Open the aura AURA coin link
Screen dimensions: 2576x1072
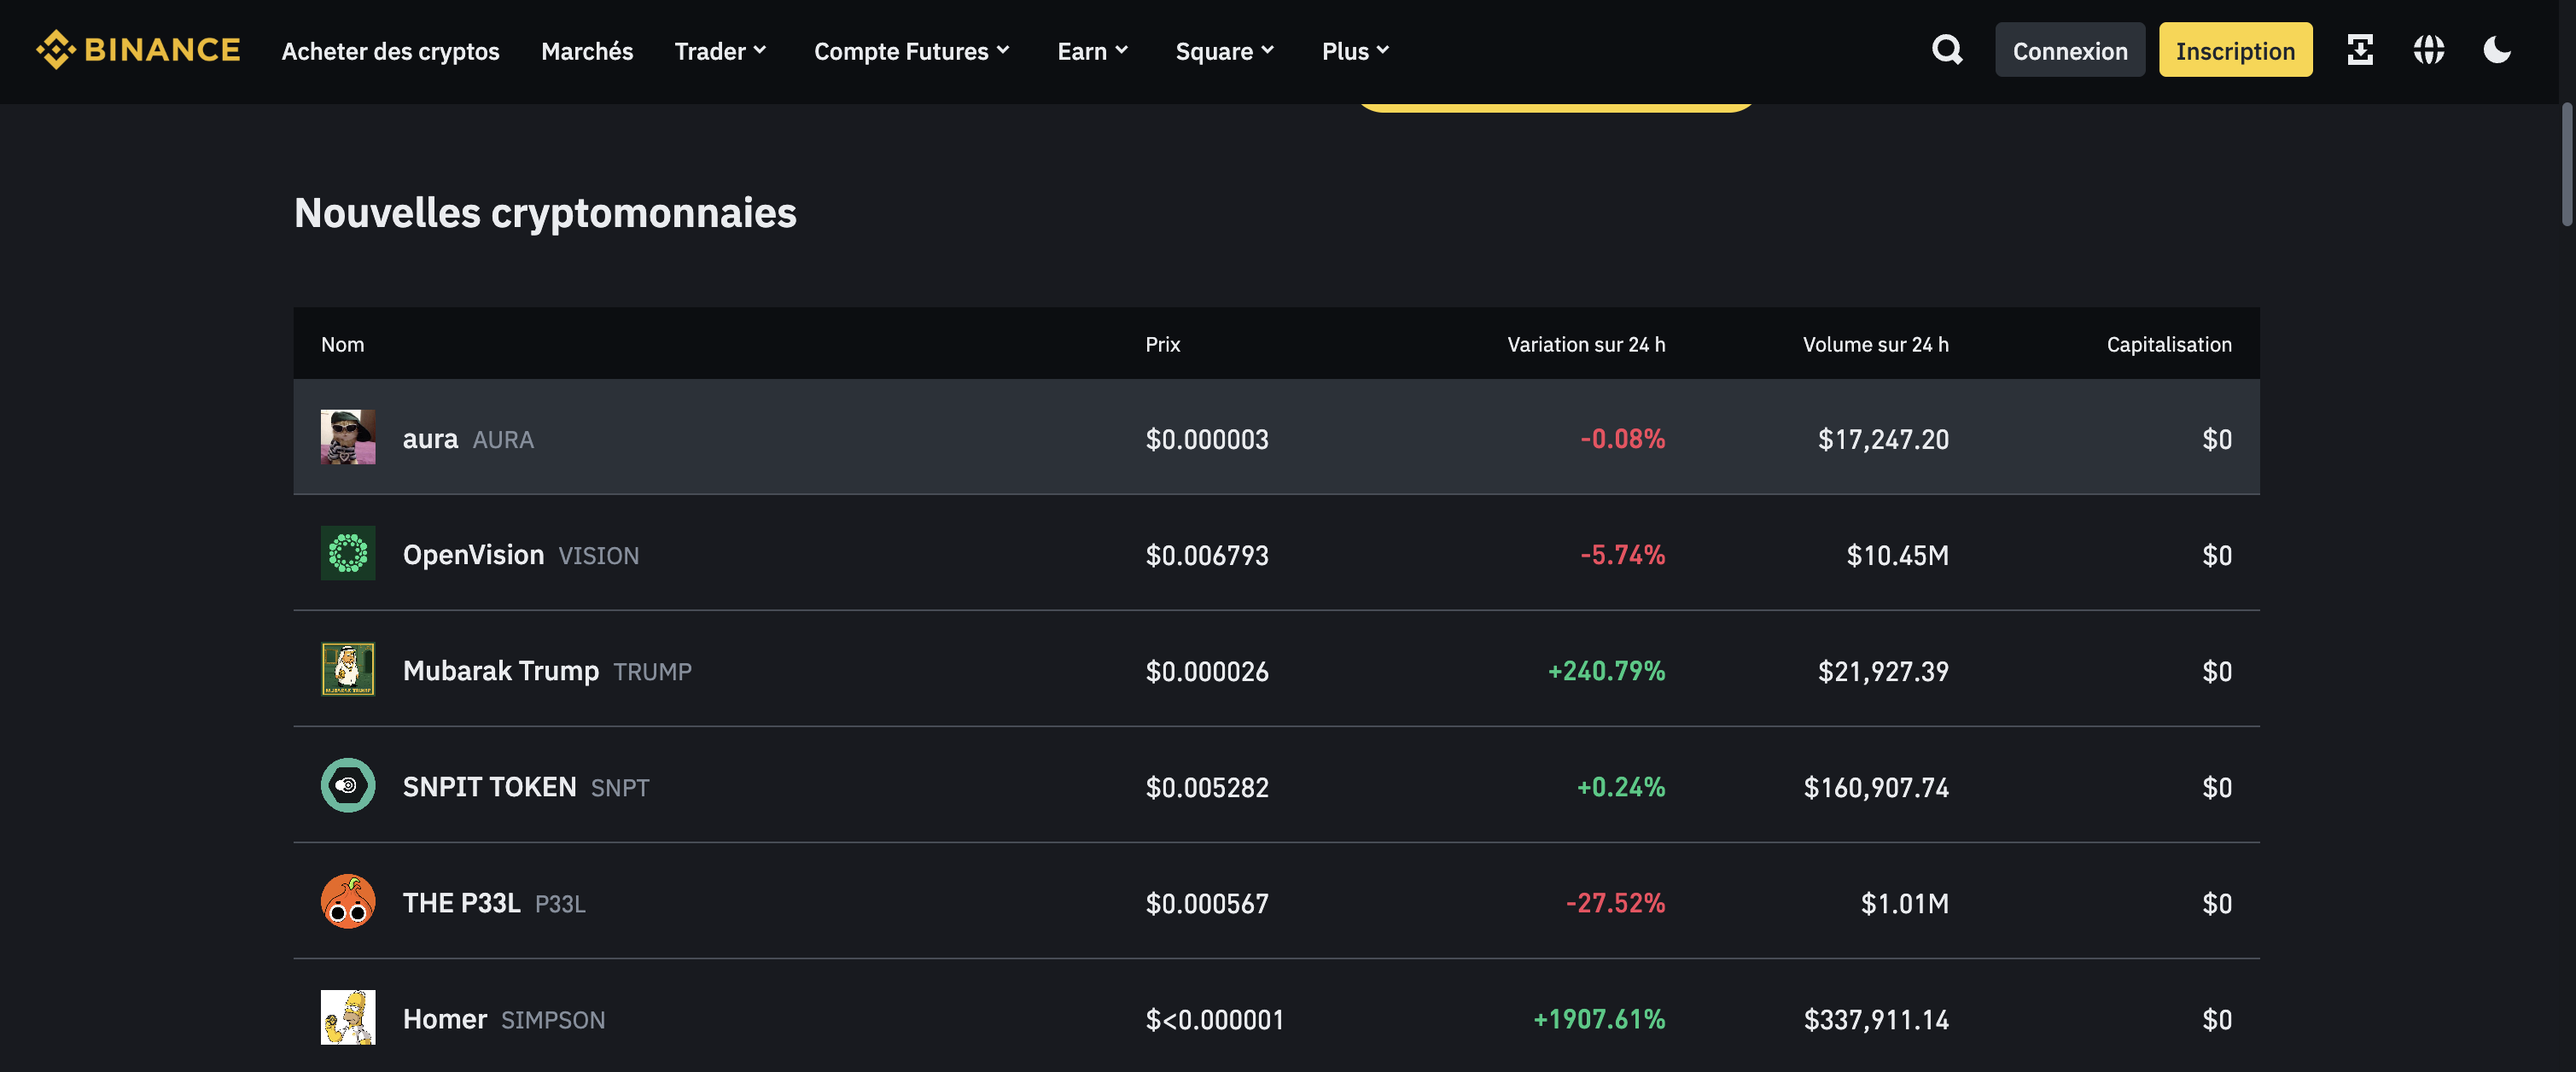pos(468,439)
